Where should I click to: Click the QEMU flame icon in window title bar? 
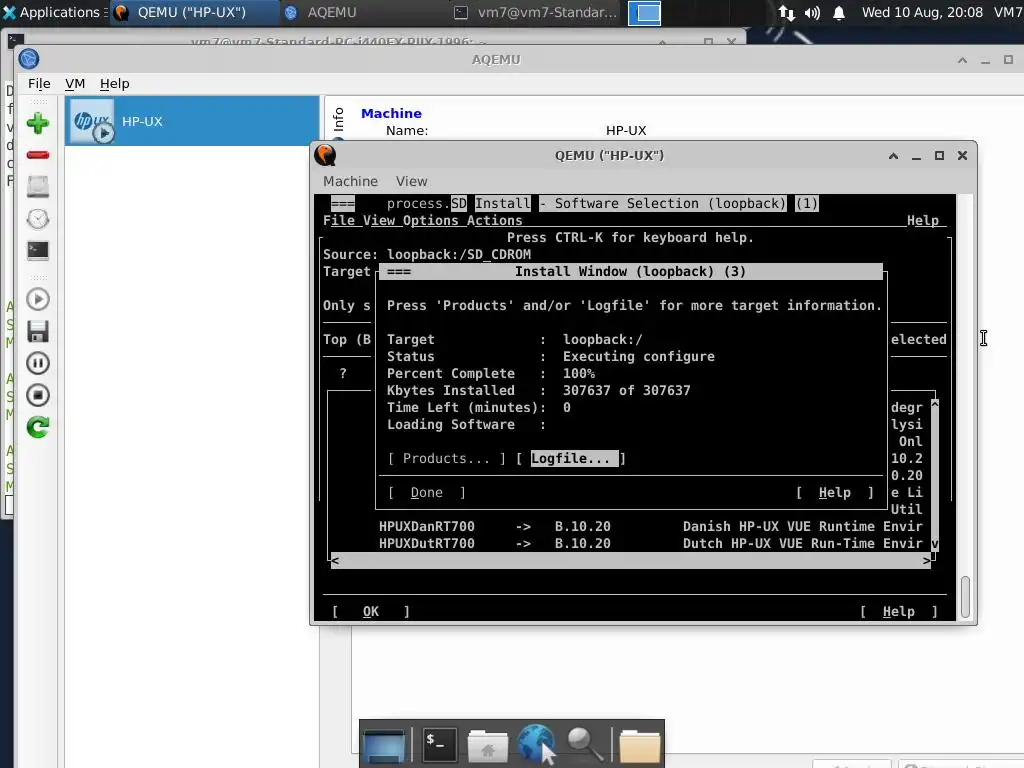(x=325, y=155)
